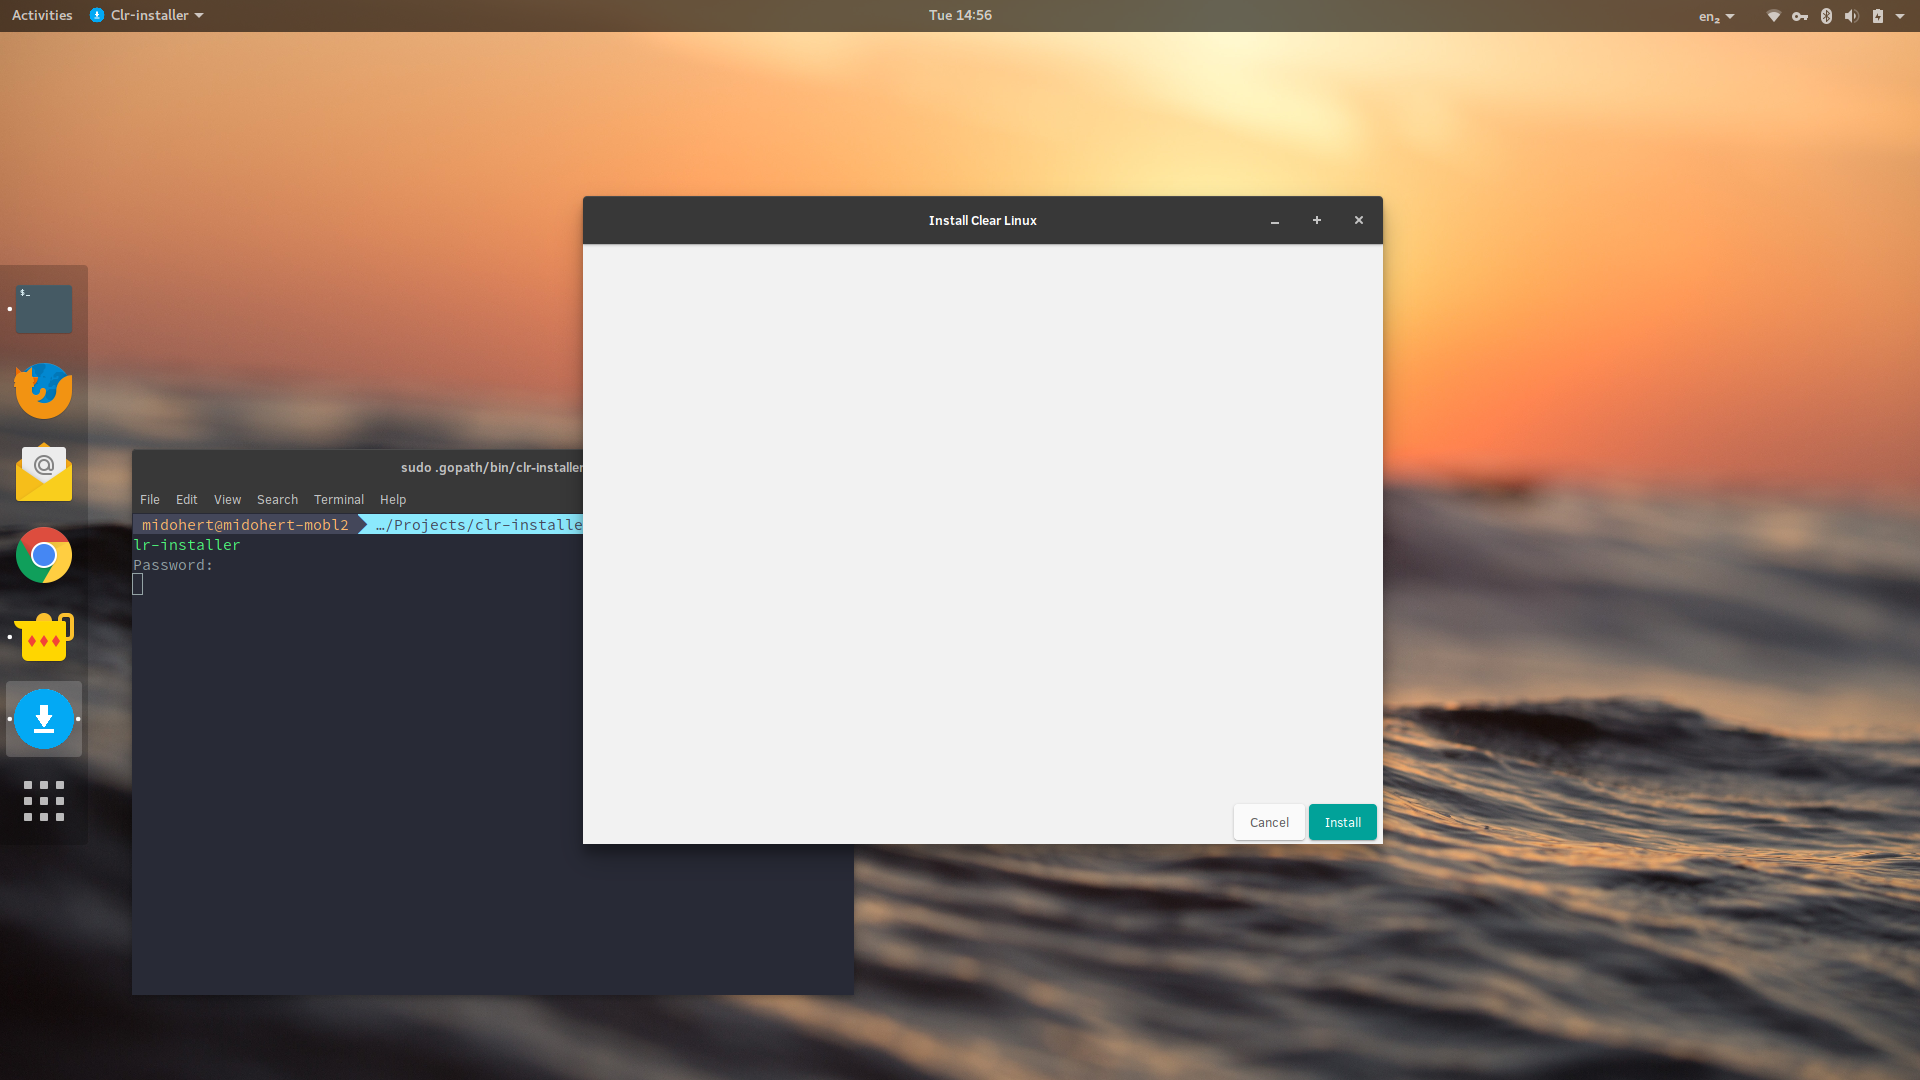This screenshot has height=1080, width=1920.
Task: Click the Install Clear Linux title text
Action: click(982, 221)
